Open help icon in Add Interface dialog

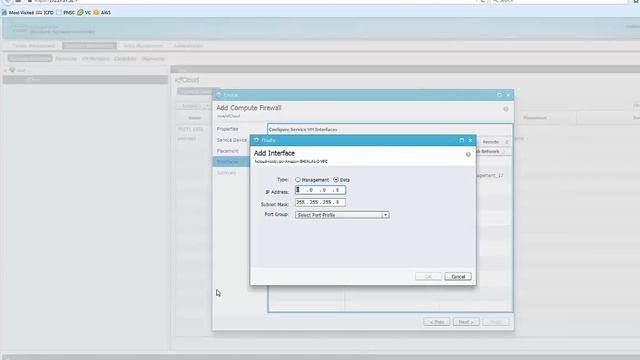[x=468, y=154]
